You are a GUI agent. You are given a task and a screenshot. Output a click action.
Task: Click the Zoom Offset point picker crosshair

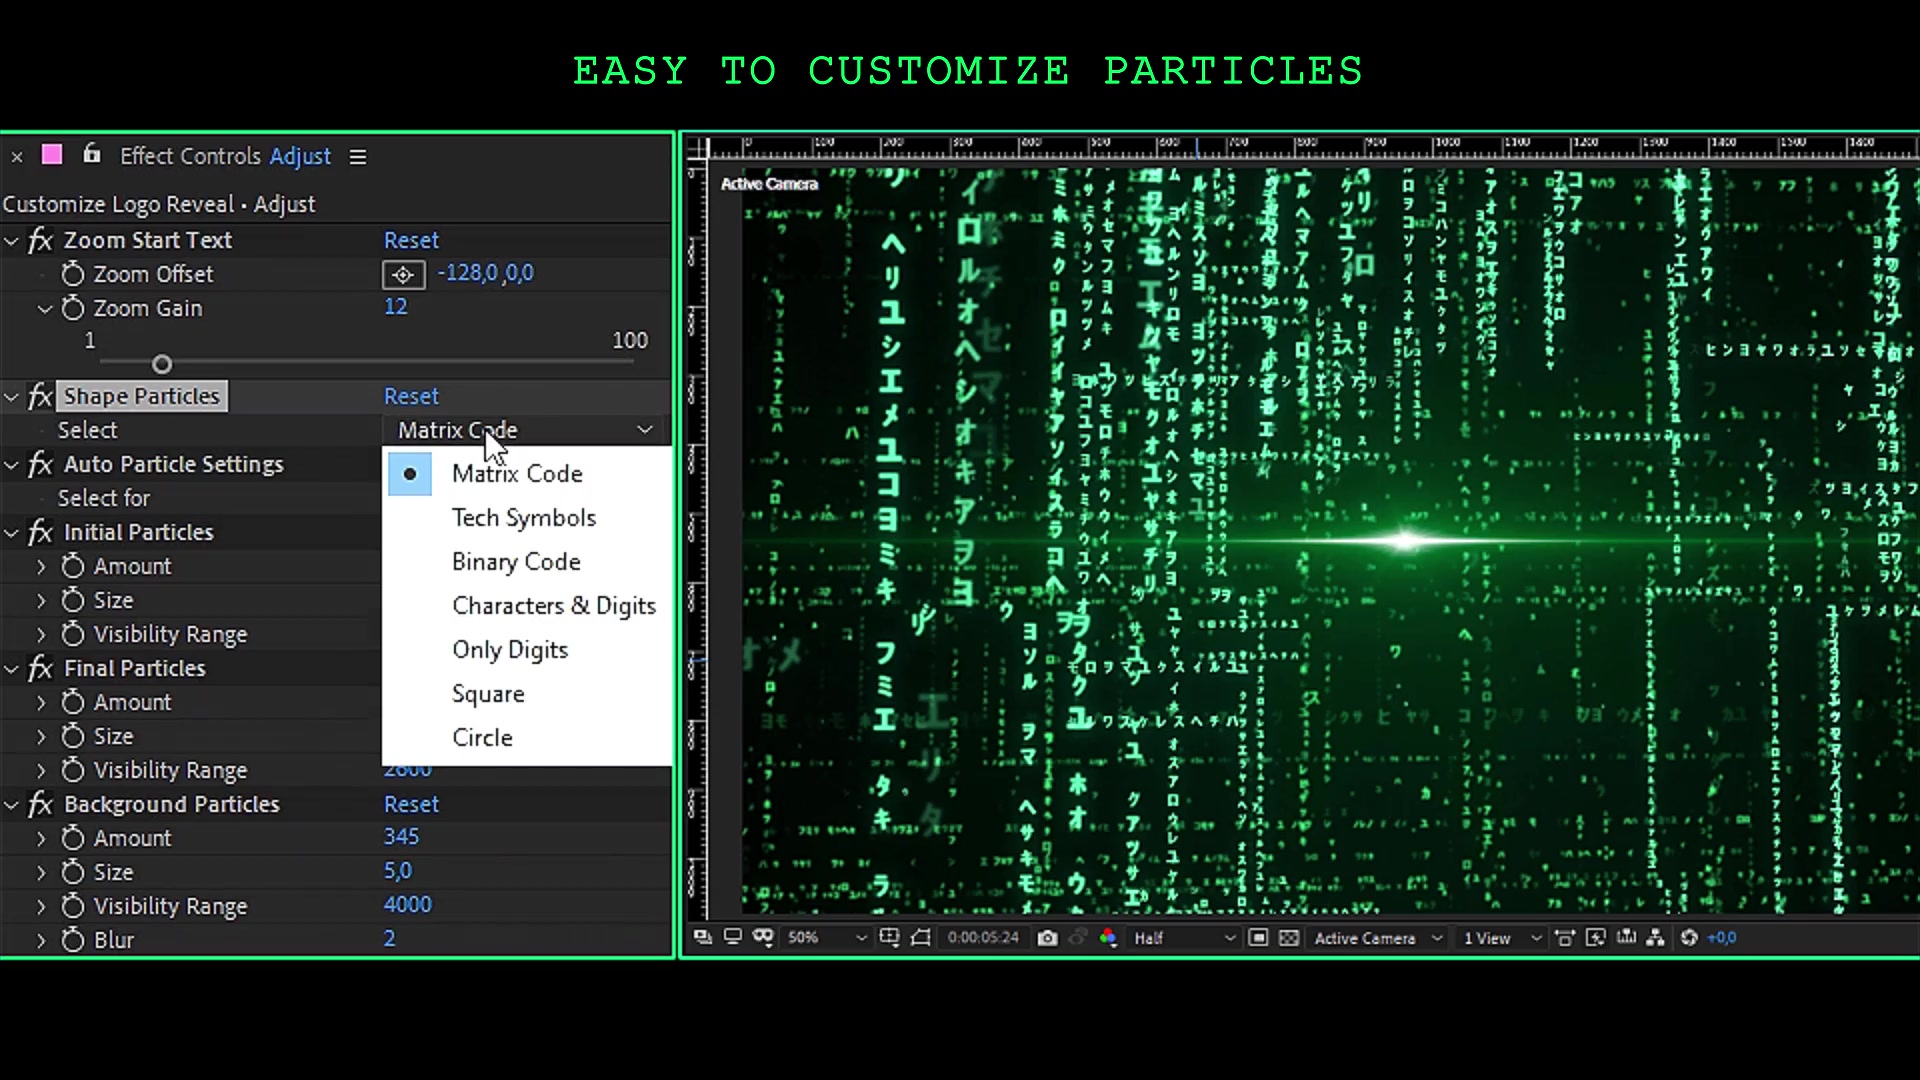[403, 274]
